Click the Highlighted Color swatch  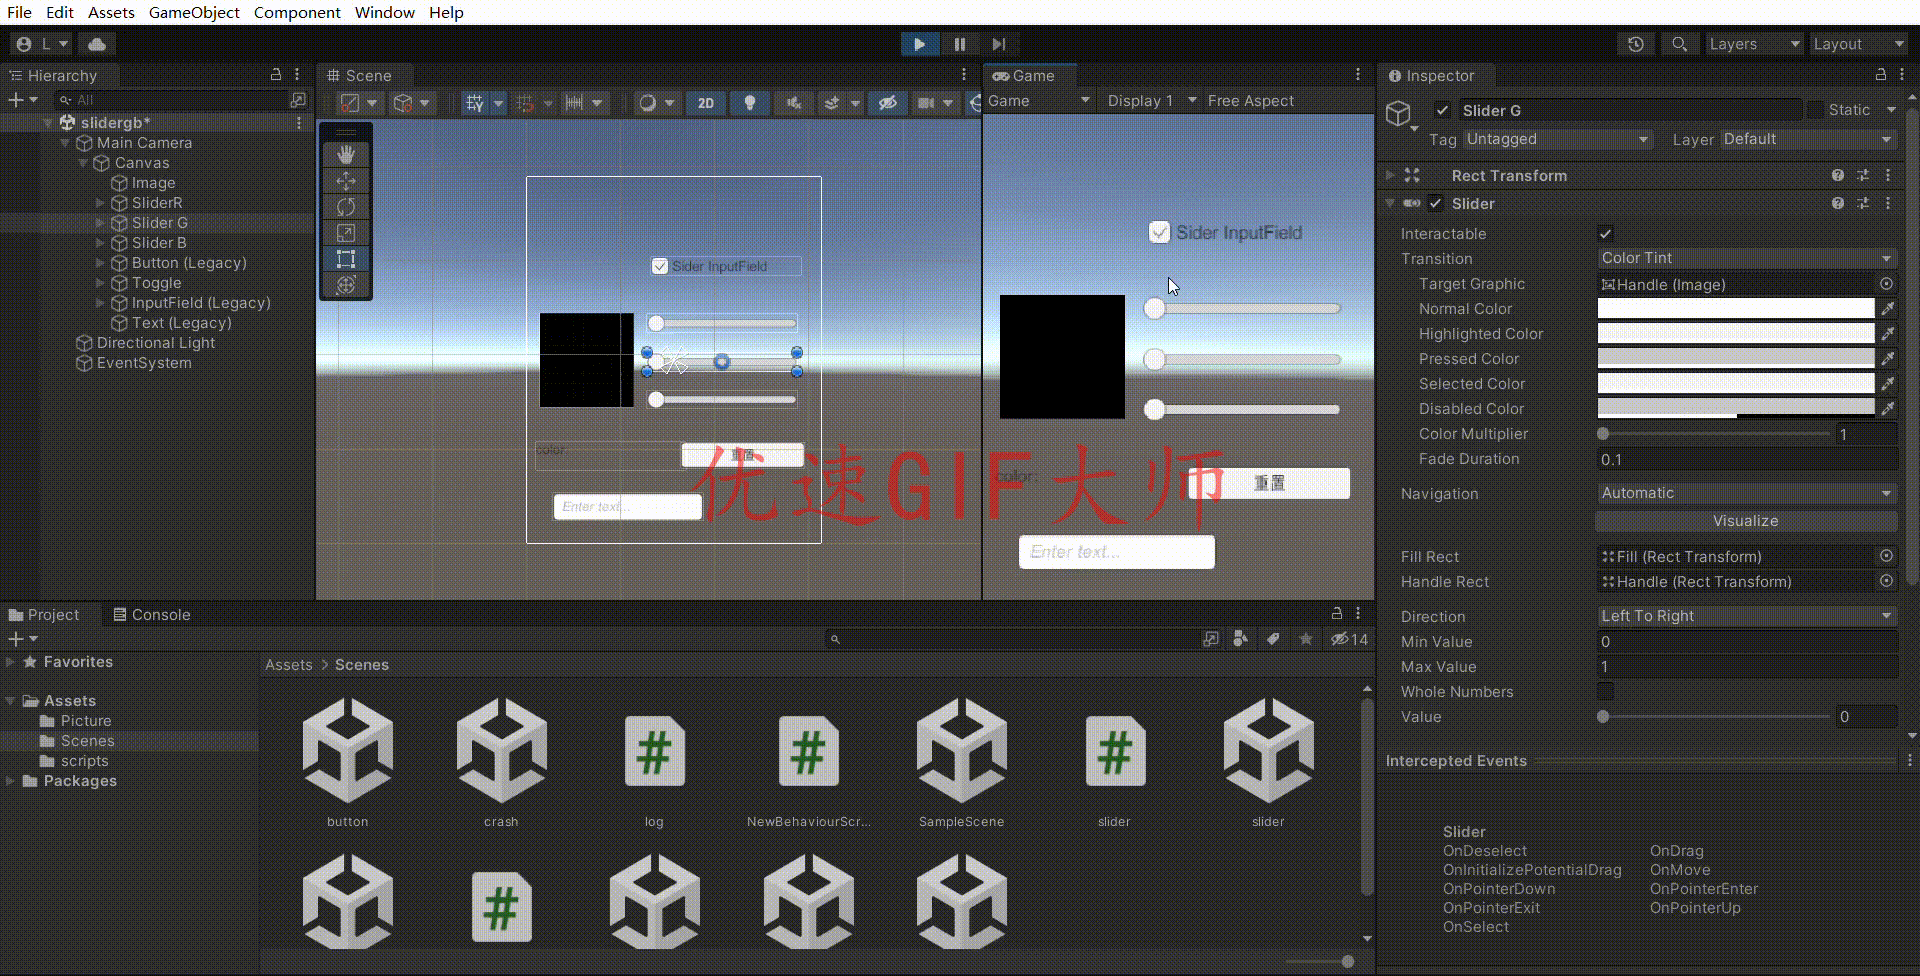1736,333
